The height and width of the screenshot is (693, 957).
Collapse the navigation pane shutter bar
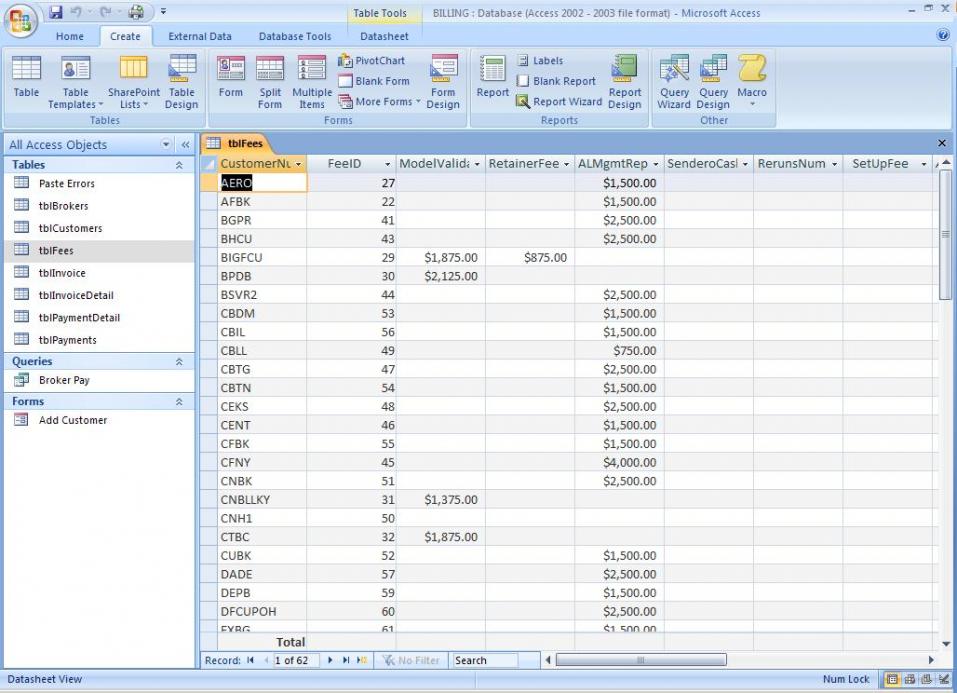(x=186, y=145)
